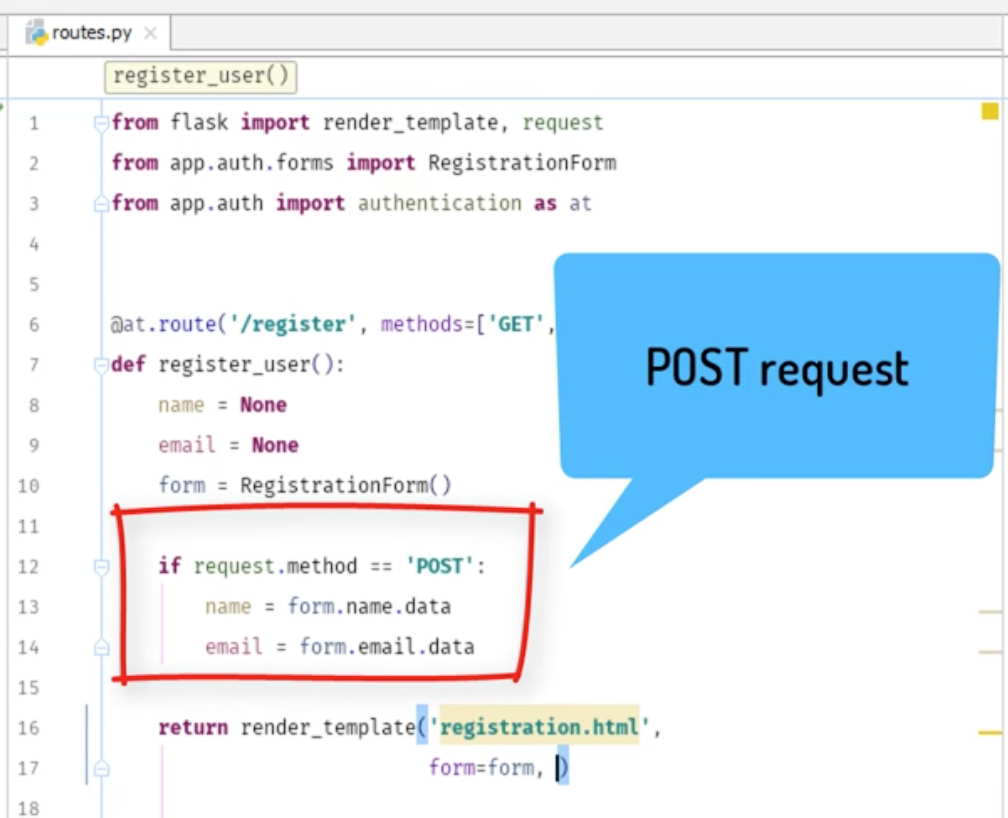Close the routes.py tab
Image resolution: width=1008 pixels, height=818 pixels.
[x=150, y=33]
